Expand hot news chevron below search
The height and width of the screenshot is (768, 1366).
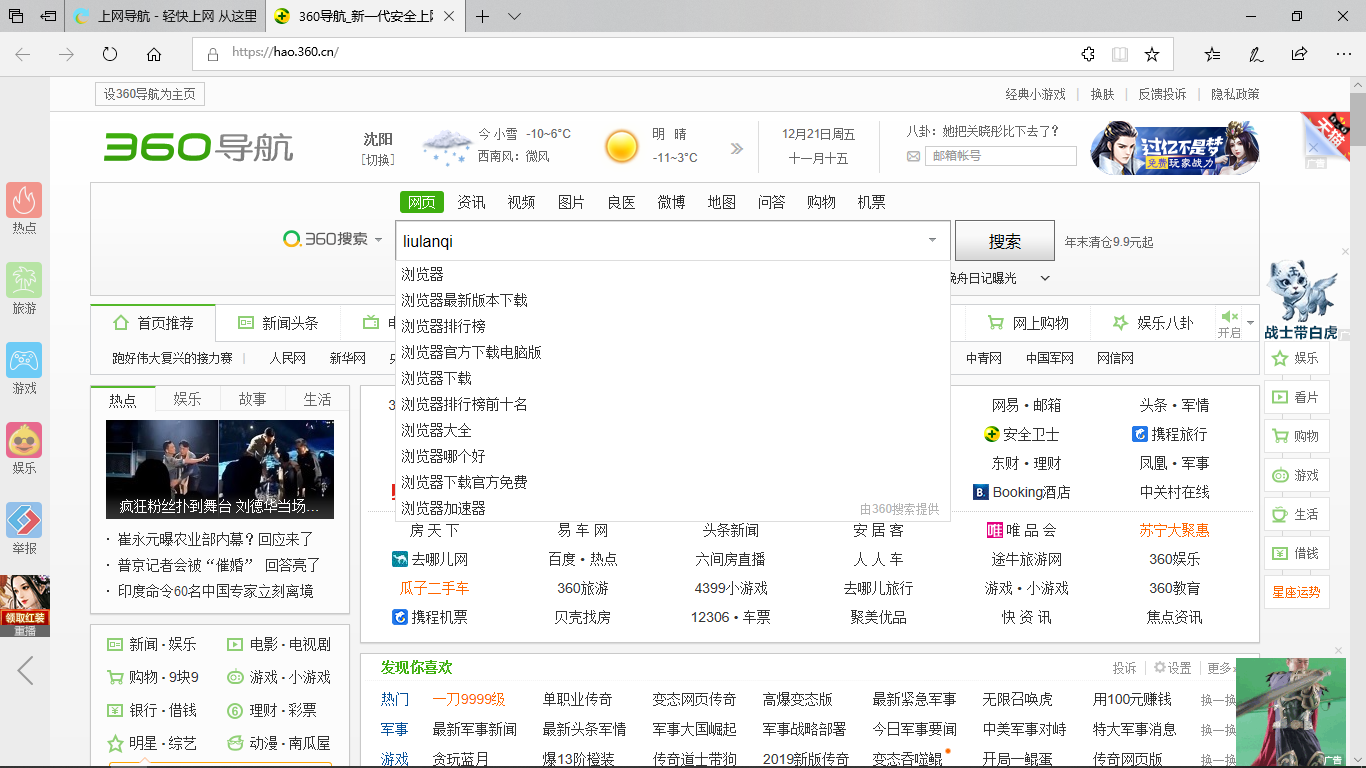(x=1045, y=278)
